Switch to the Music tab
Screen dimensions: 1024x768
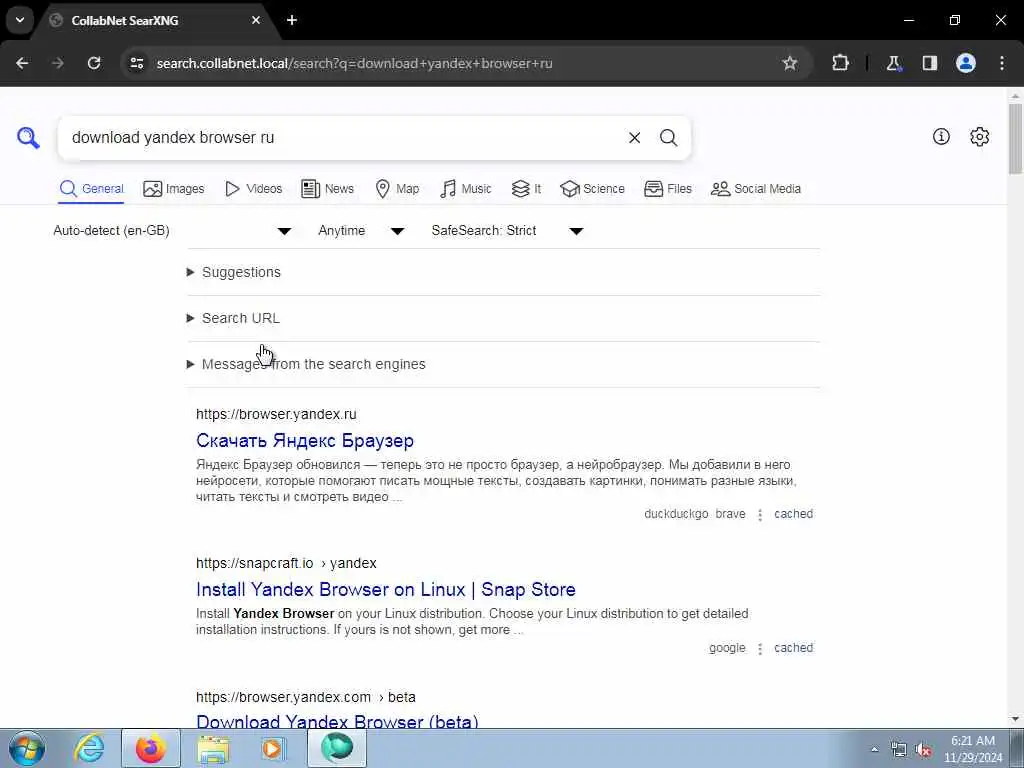(466, 189)
